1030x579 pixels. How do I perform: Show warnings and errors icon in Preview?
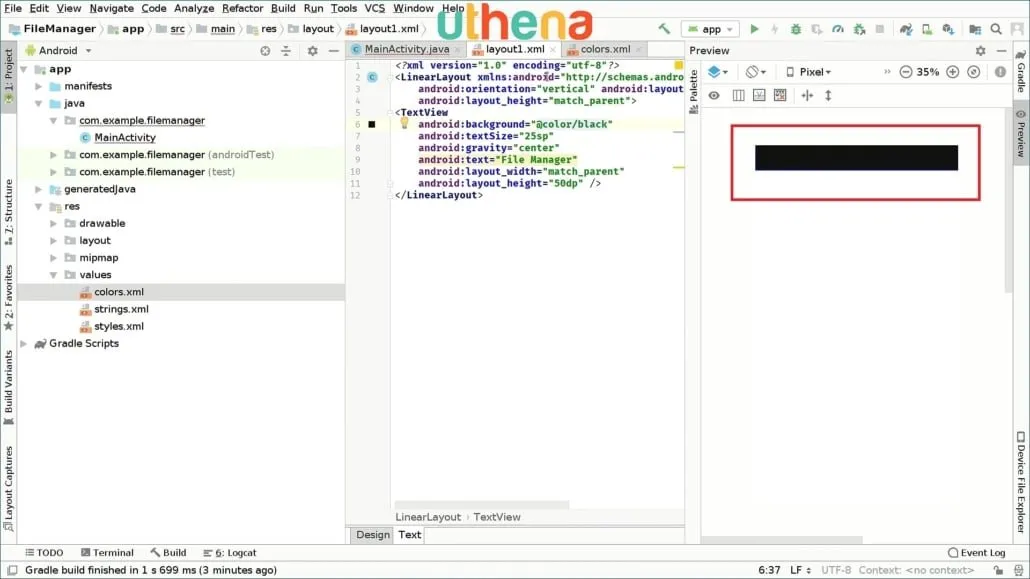tap(1000, 72)
